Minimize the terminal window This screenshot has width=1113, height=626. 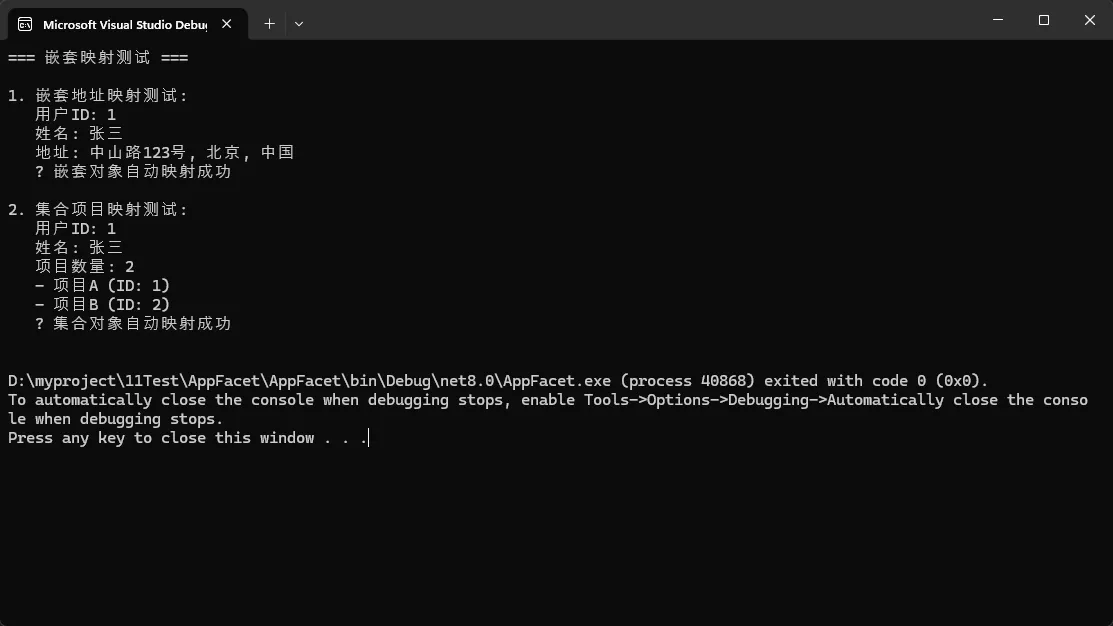998,20
